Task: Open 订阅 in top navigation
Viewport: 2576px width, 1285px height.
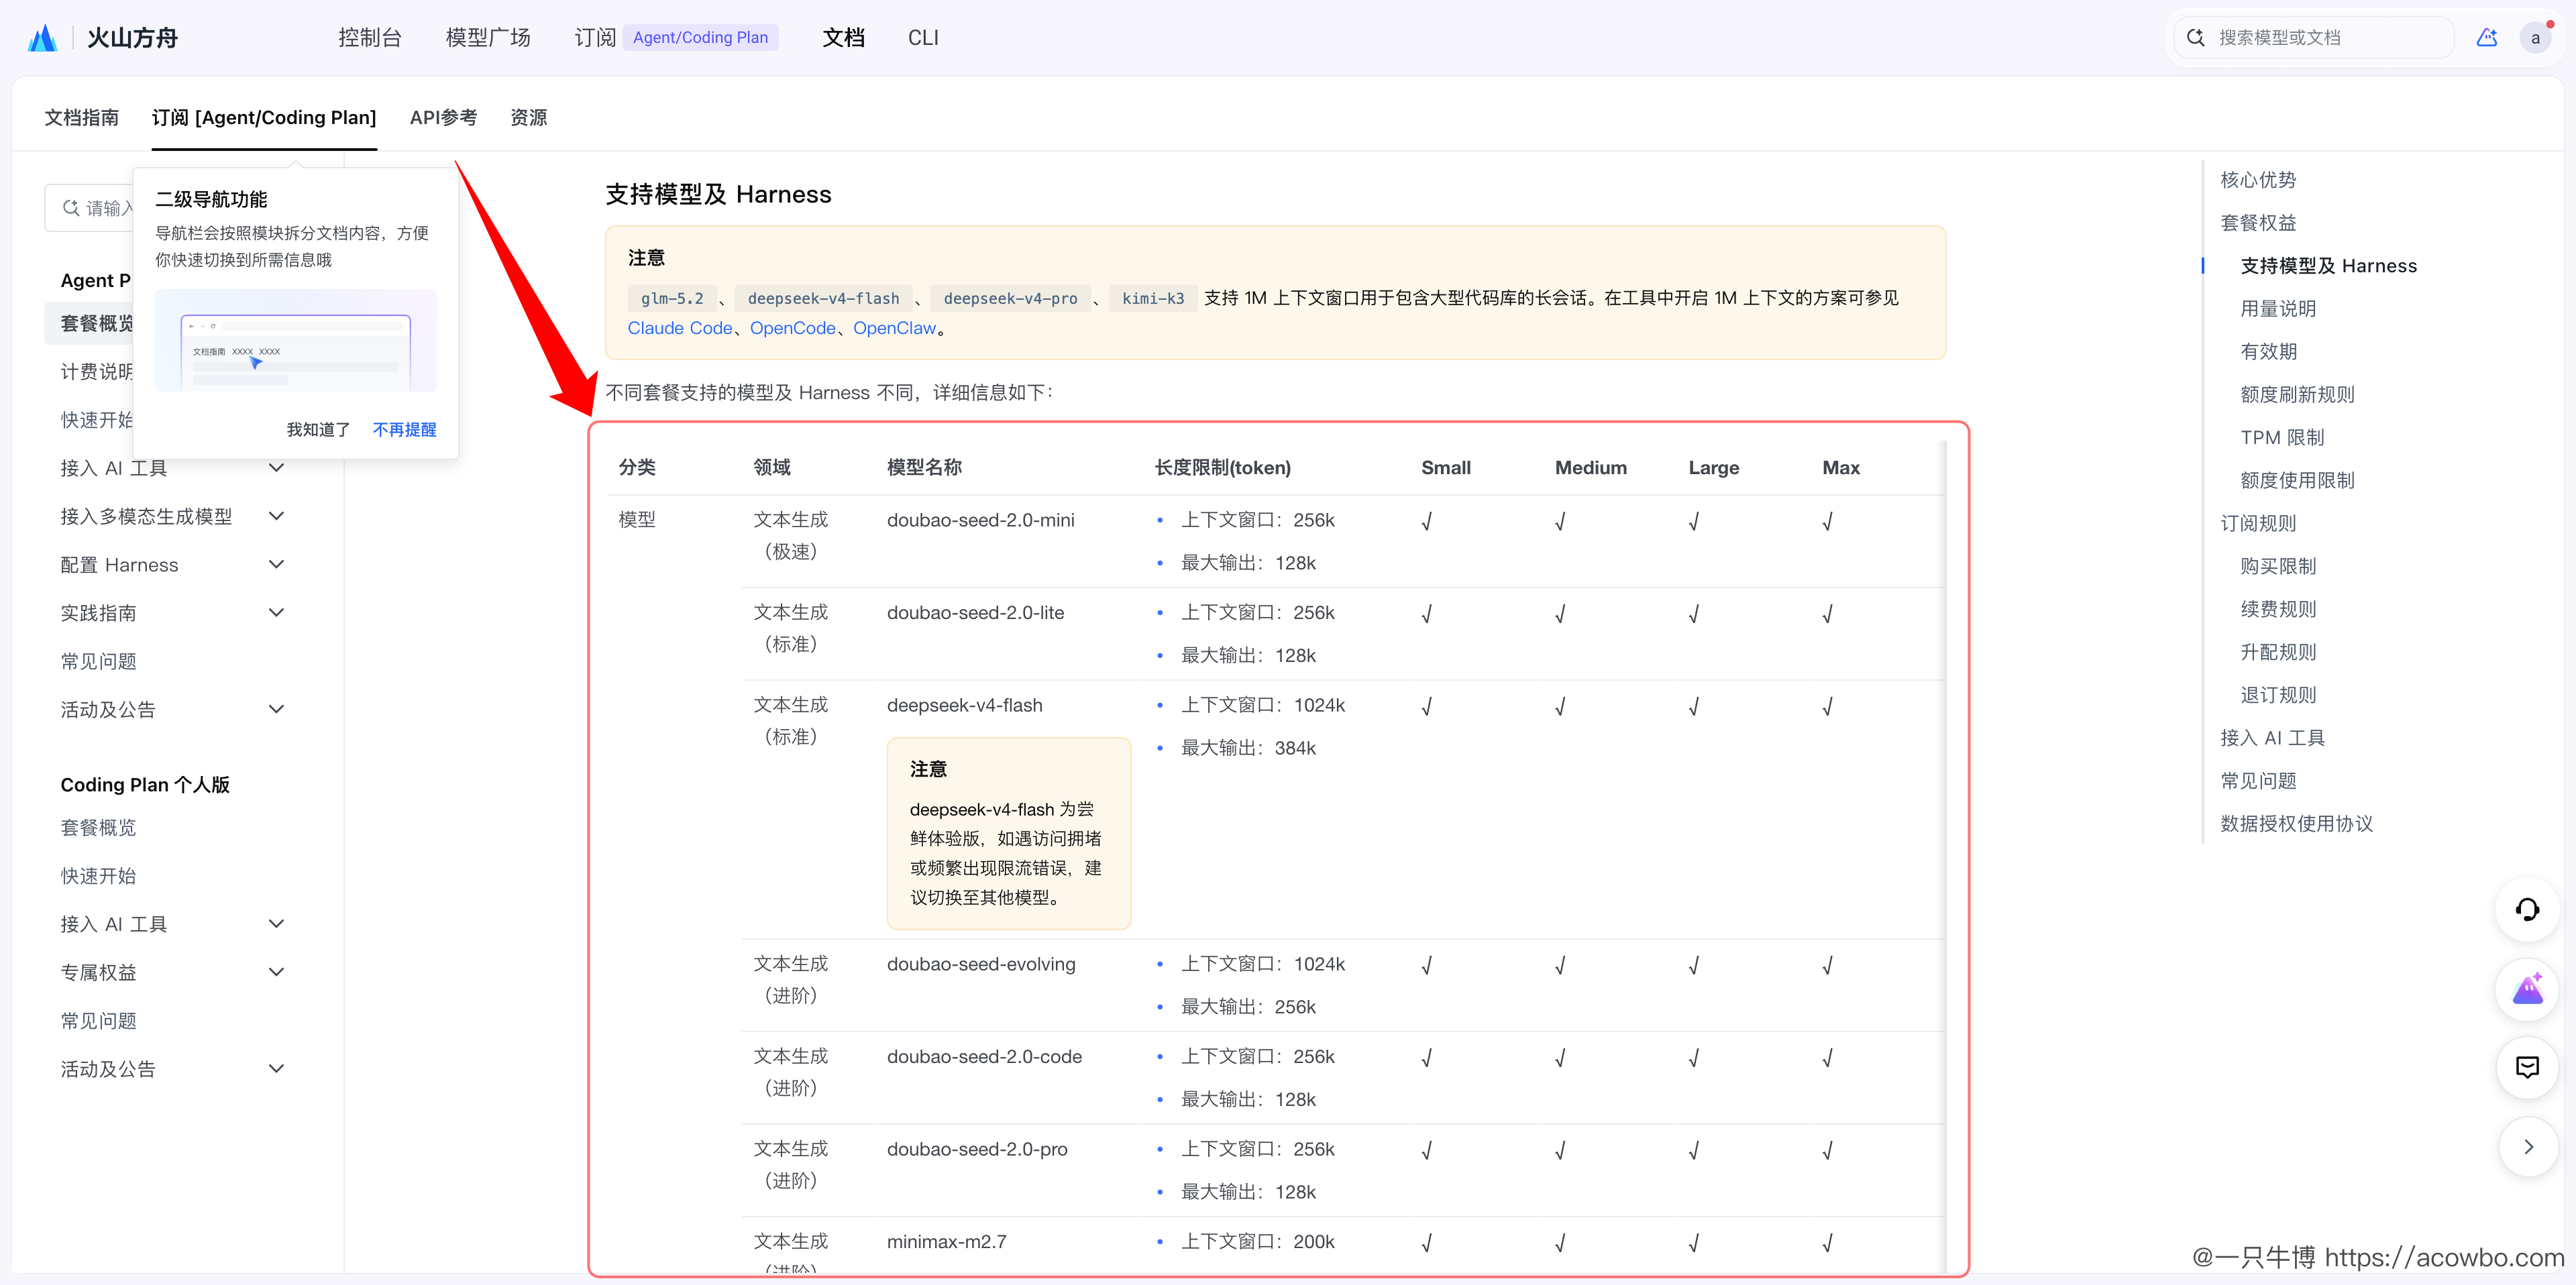Action: tap(595, 38)
